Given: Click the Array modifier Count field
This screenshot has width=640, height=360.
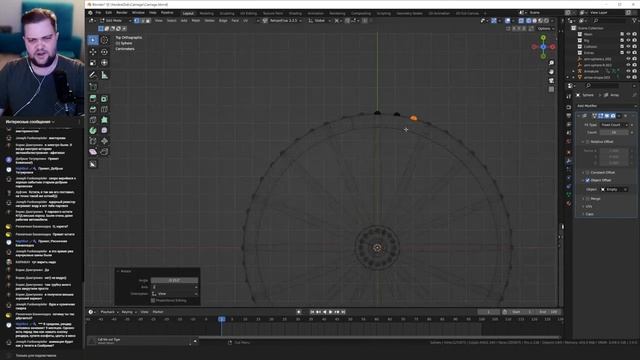Looking at the screenshot, I should click(x=614, y=133).
